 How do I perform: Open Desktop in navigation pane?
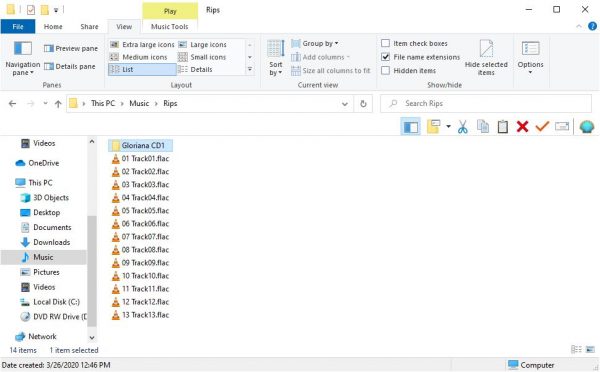pyautogui.click(x=40, y=213)
